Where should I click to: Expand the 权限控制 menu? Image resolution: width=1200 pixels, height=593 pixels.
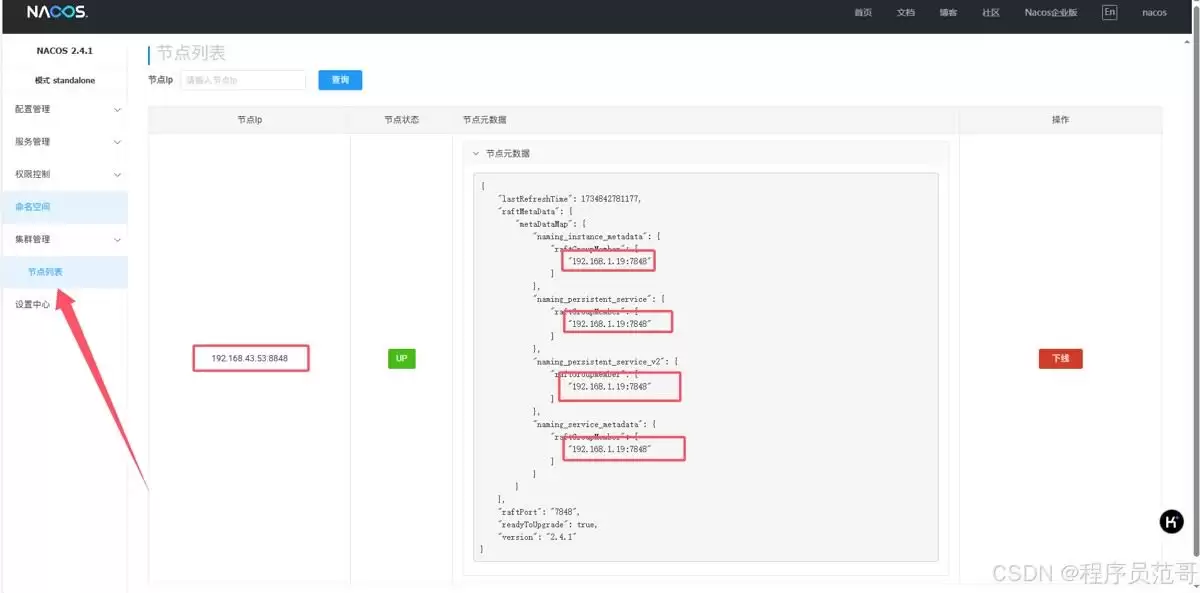(x=64, y=174)
